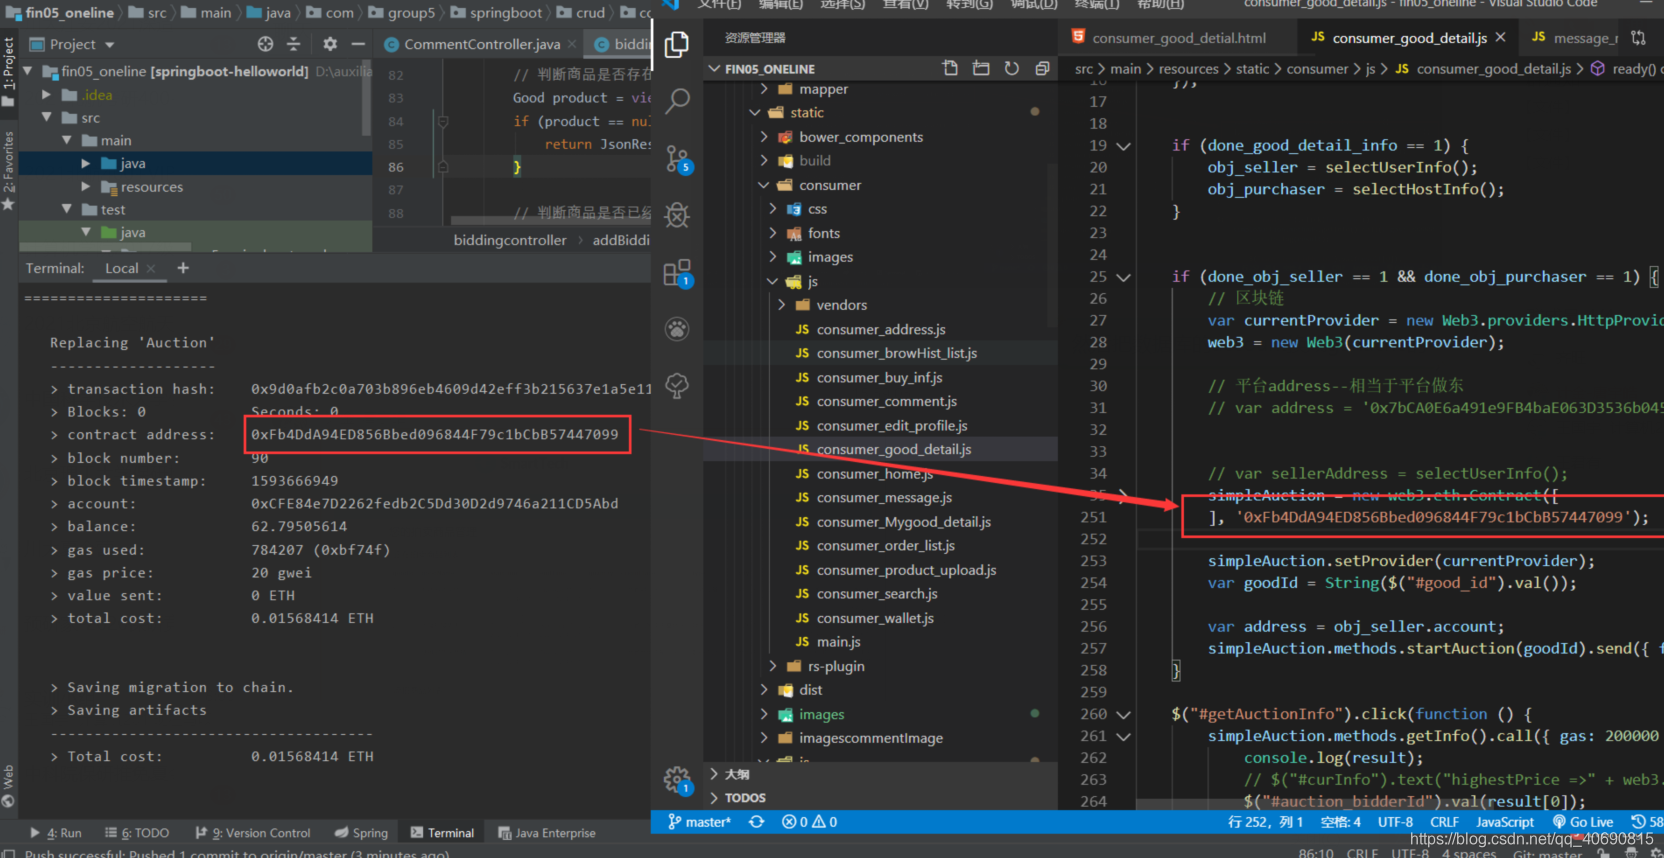Open consumer_wallet.js file
The width and height of the screenshot is (1664, 858).
click(875, 618)
